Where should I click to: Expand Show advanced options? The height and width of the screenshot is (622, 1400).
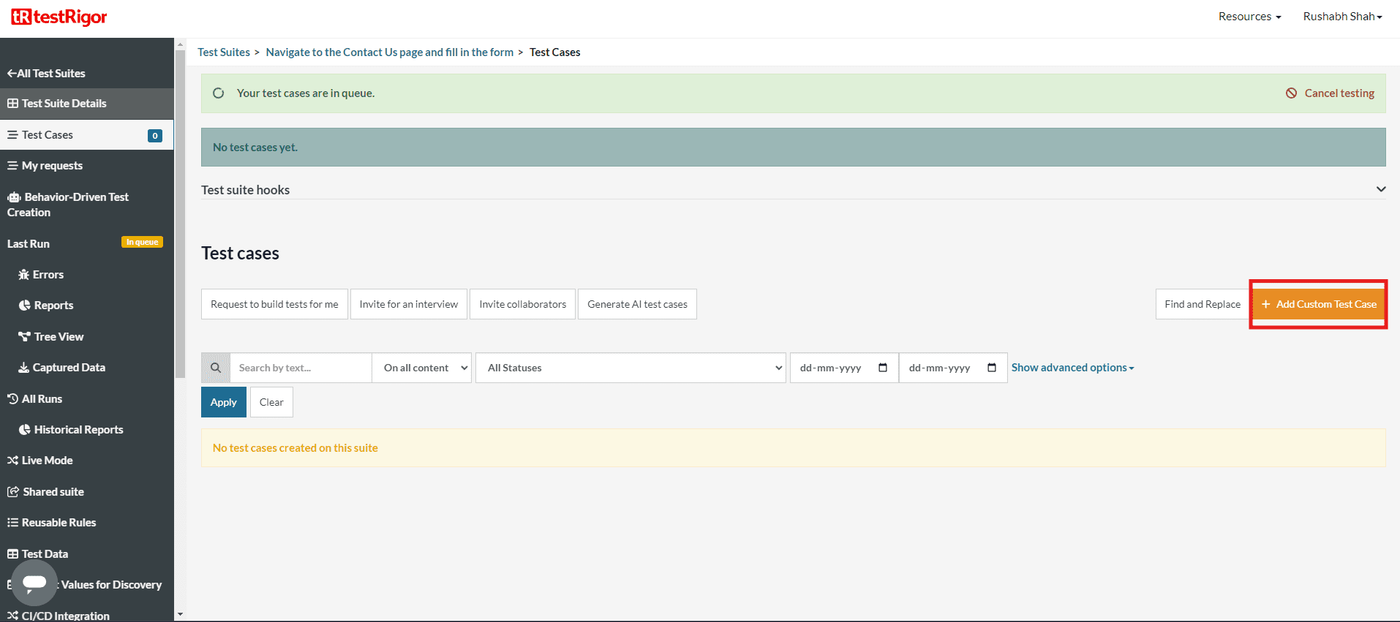1073,368
